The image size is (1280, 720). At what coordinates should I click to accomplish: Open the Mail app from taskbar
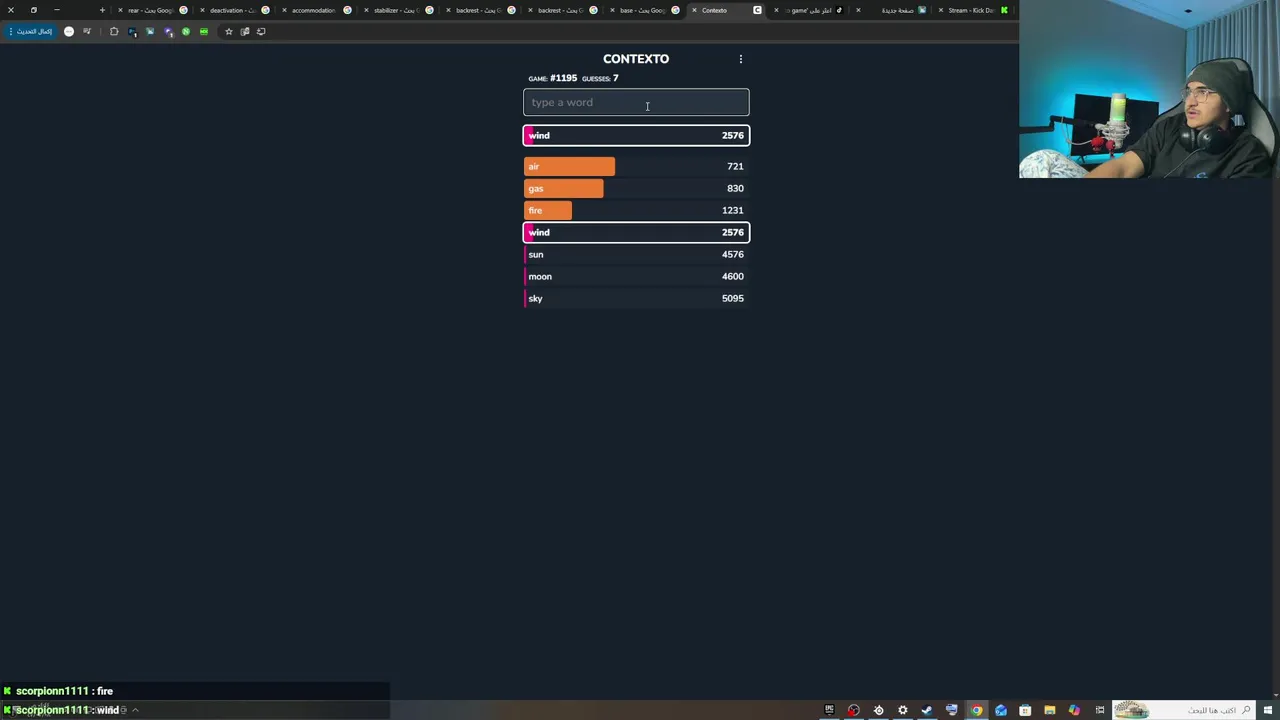[x=1001, y=710]
